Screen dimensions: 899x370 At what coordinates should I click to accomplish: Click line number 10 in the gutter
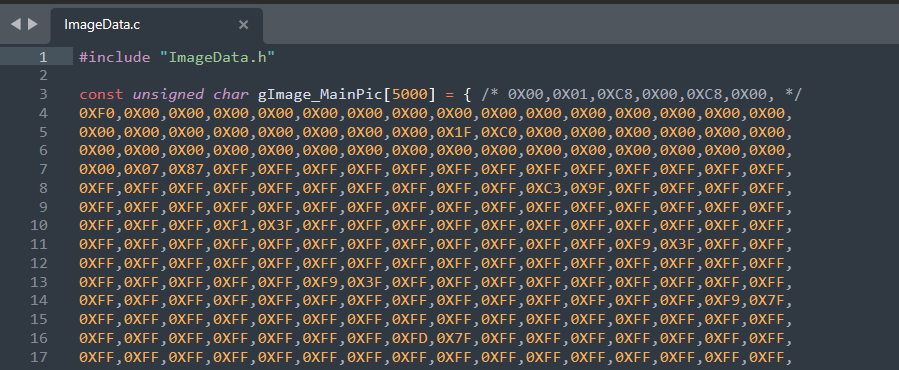(39, 225)
